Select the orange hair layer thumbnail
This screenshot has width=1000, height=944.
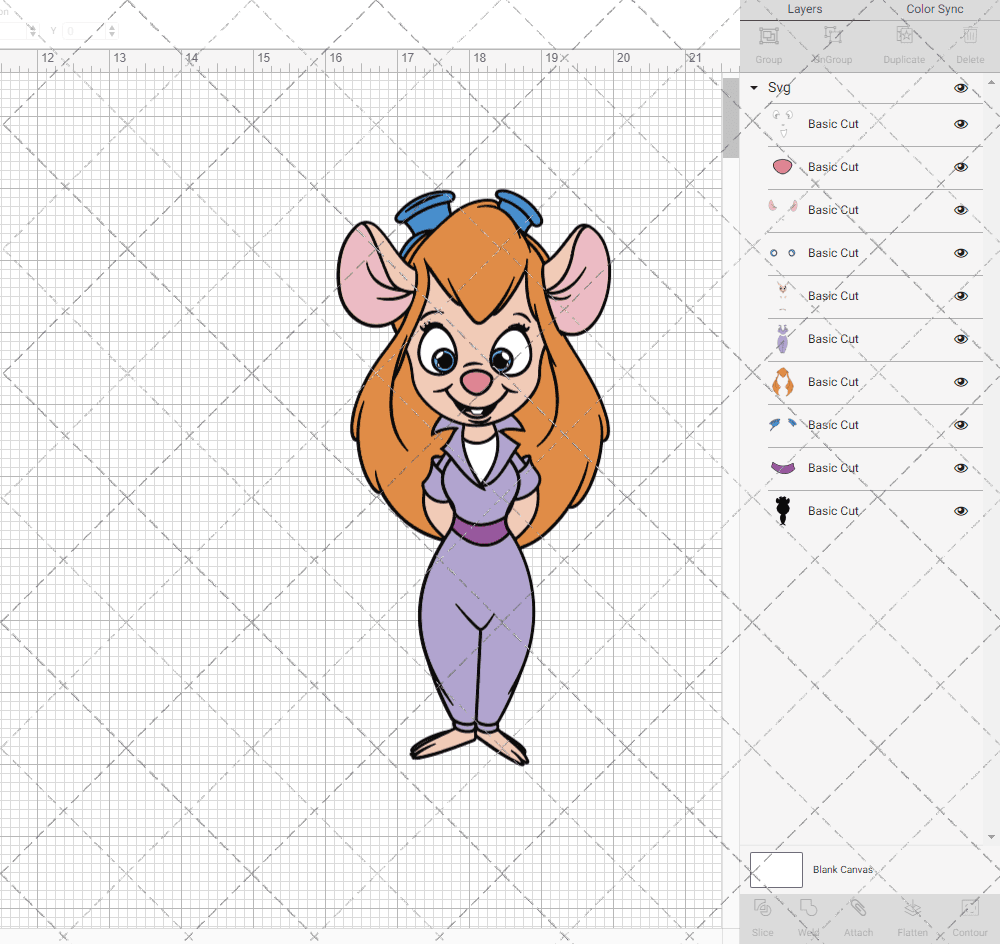coord(783,381)
